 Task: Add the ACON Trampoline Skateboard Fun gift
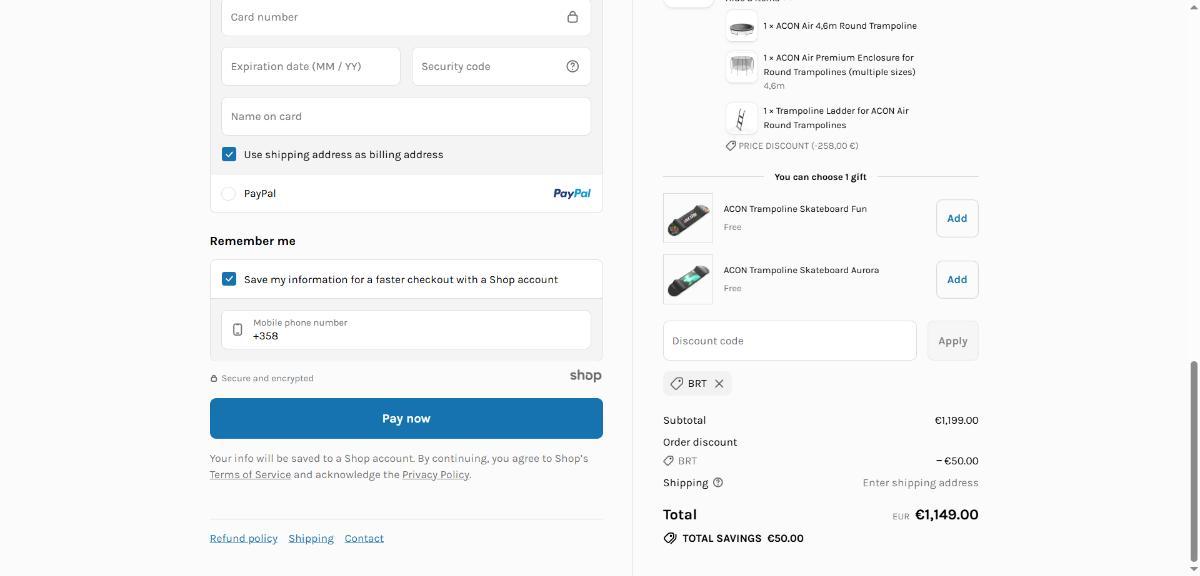pyautogui.click(x=957, y=218)
